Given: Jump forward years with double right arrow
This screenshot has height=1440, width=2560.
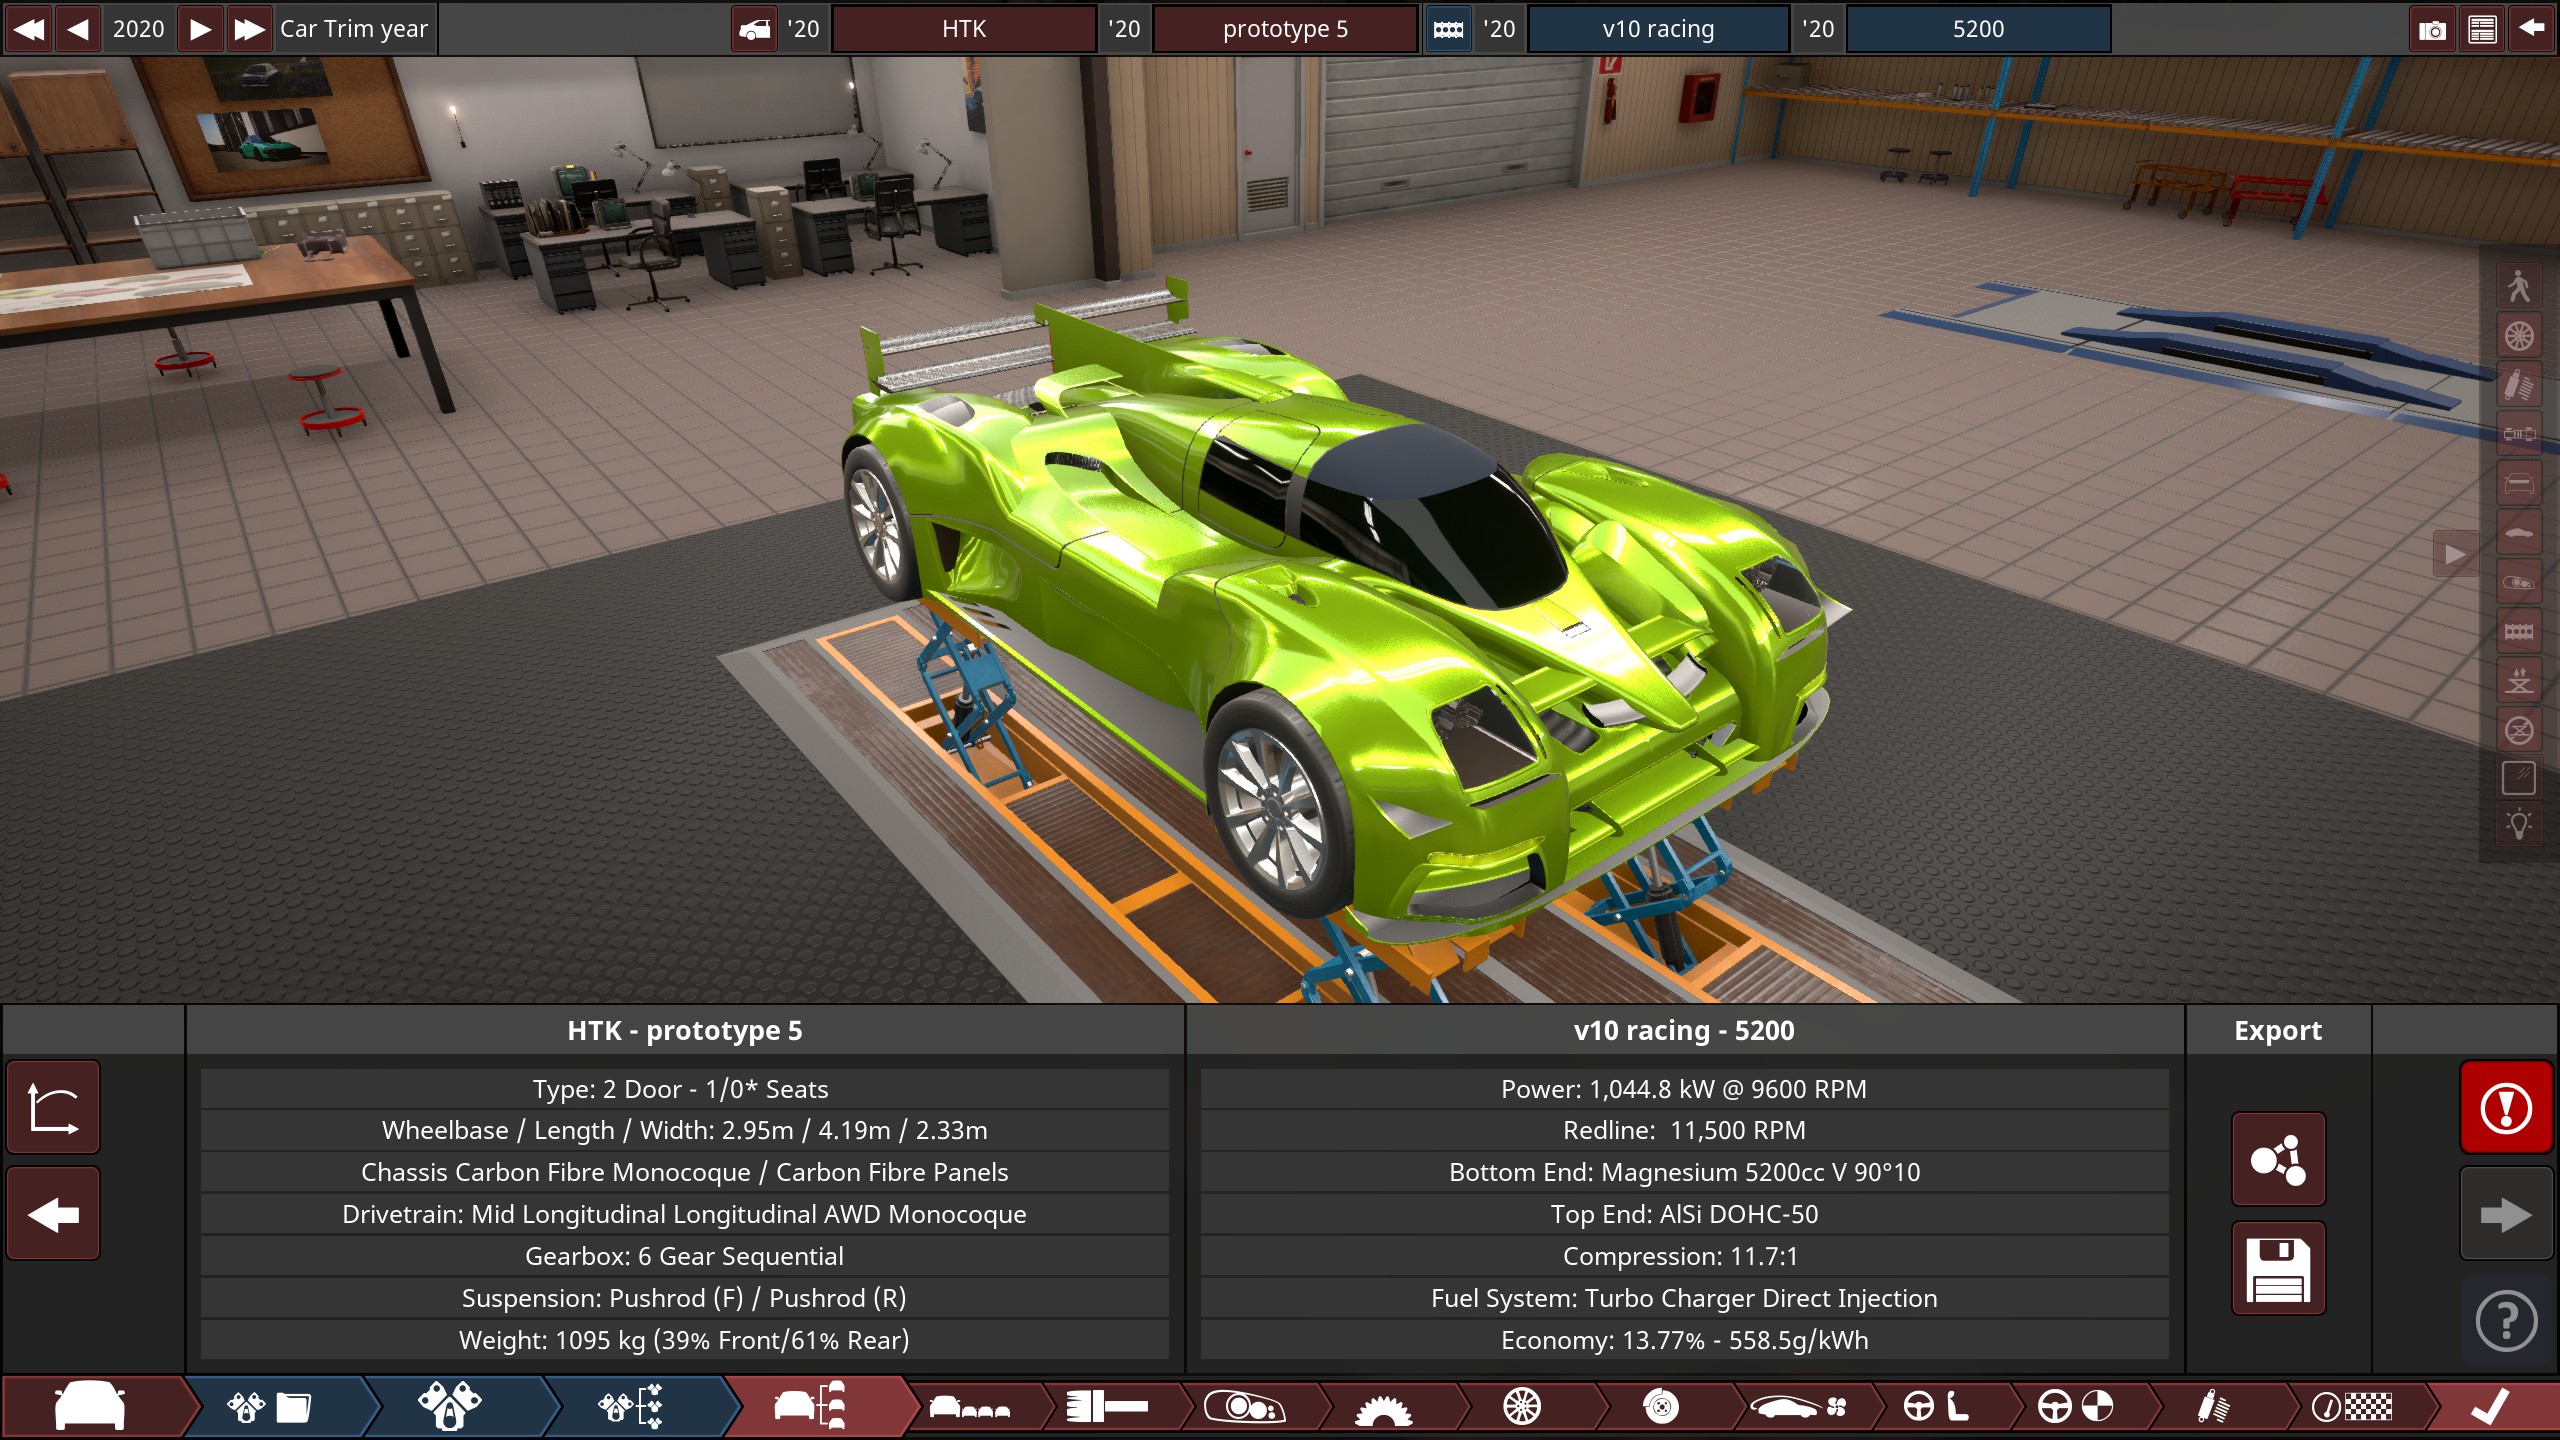Looking at the screenshot, I should pyautogui.click(x=249, y=29).
